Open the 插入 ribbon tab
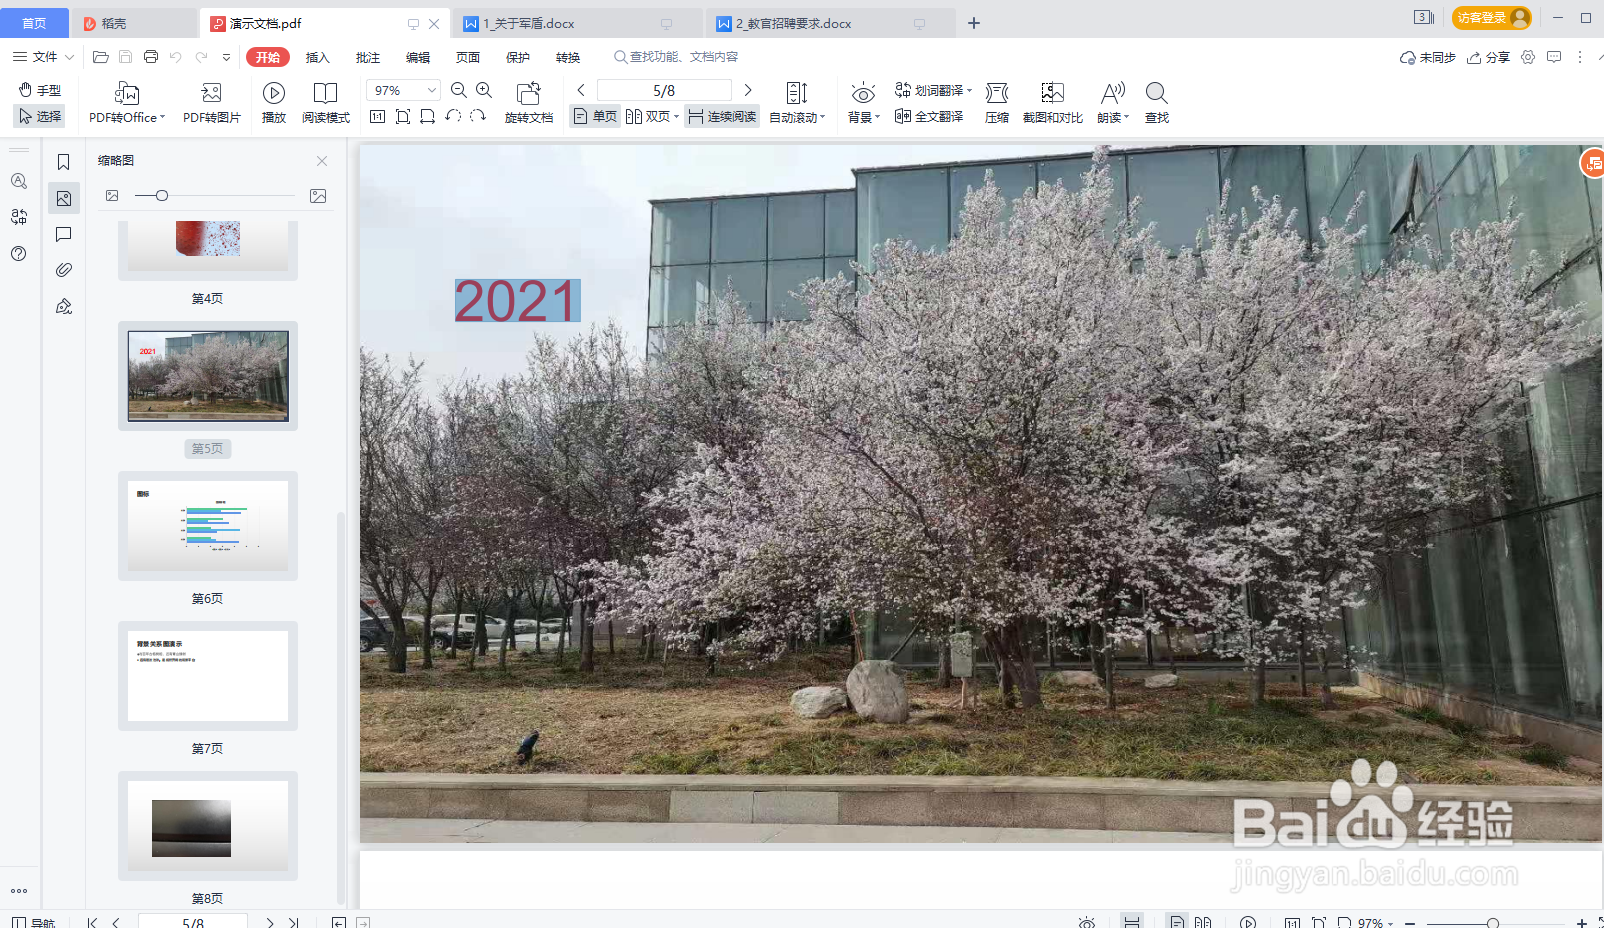Viewport: 1604px width, 928px height. click(x=317, y=57)
